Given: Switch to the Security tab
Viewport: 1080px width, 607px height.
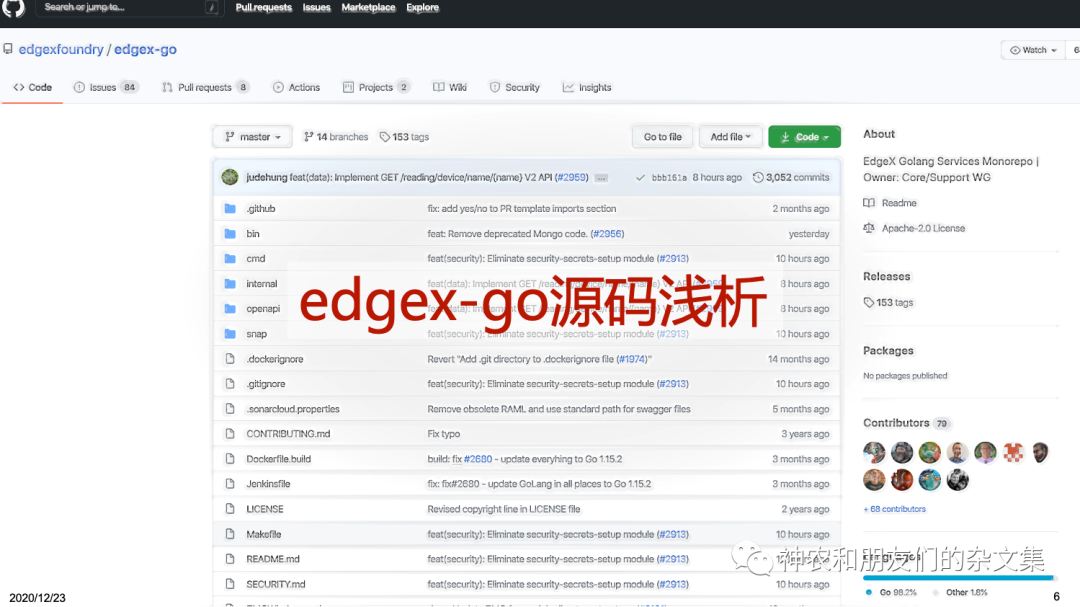Looking at the screenshot, I should pos(515,88).
